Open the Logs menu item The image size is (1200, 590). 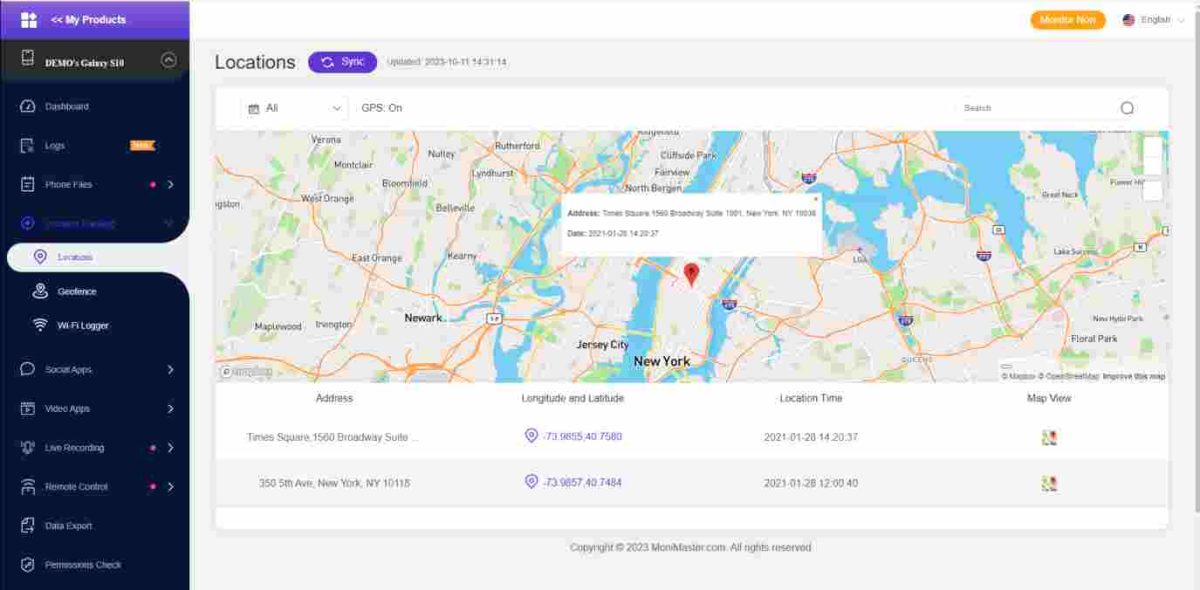[55, 146]
